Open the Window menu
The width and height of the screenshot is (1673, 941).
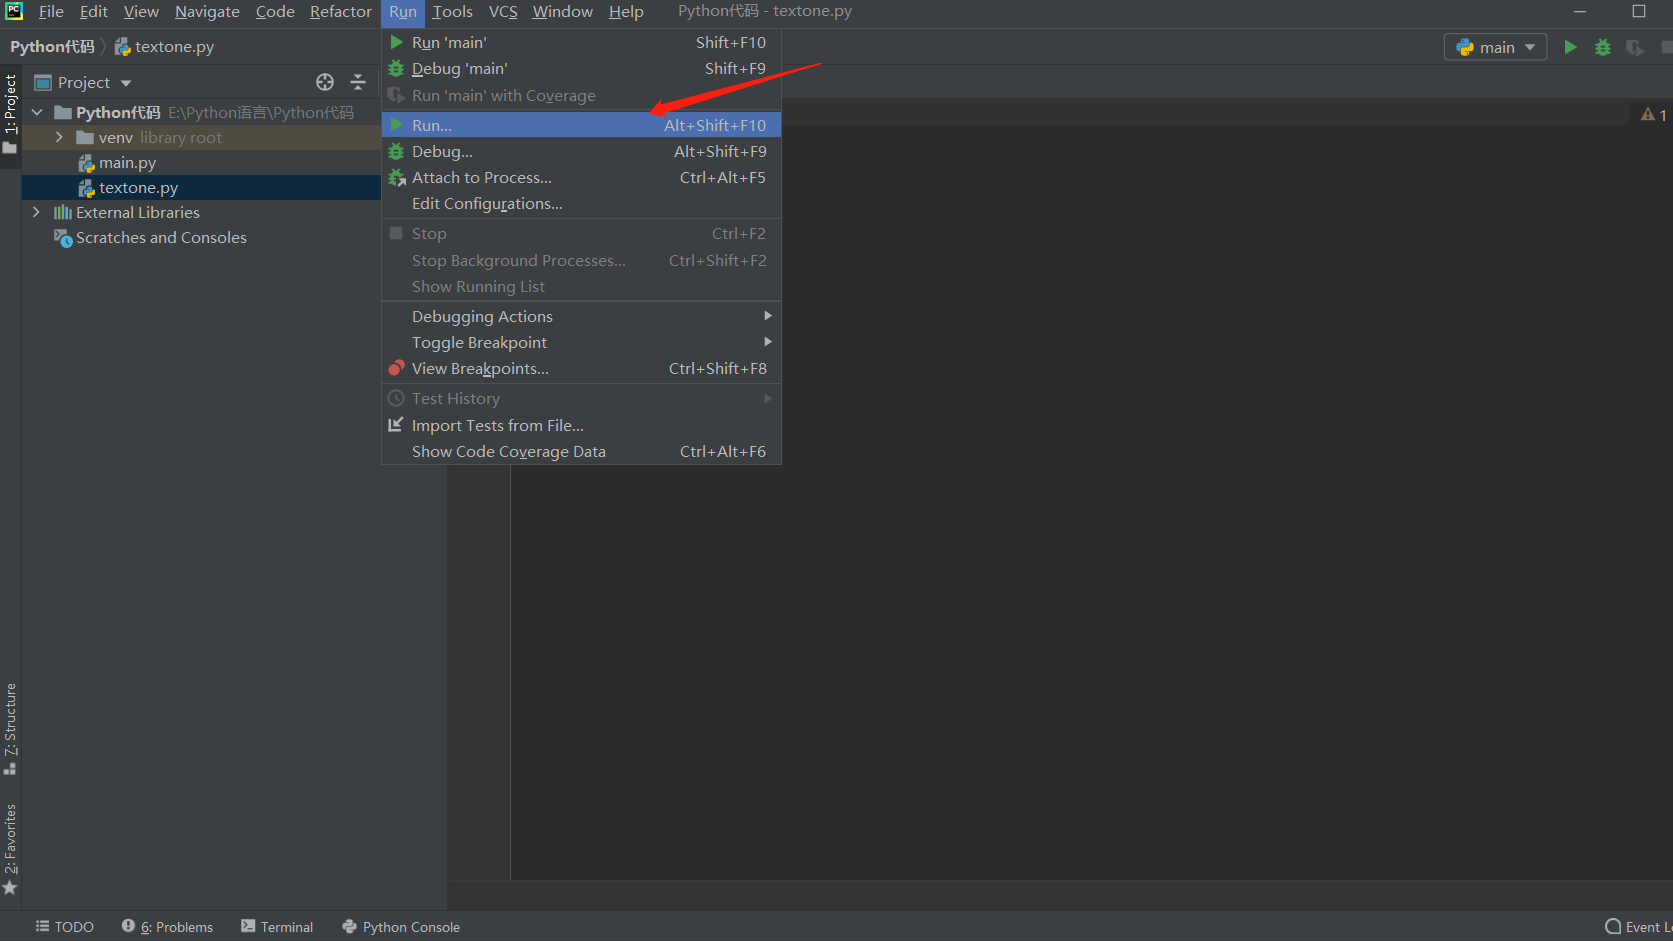pos(562,12)
